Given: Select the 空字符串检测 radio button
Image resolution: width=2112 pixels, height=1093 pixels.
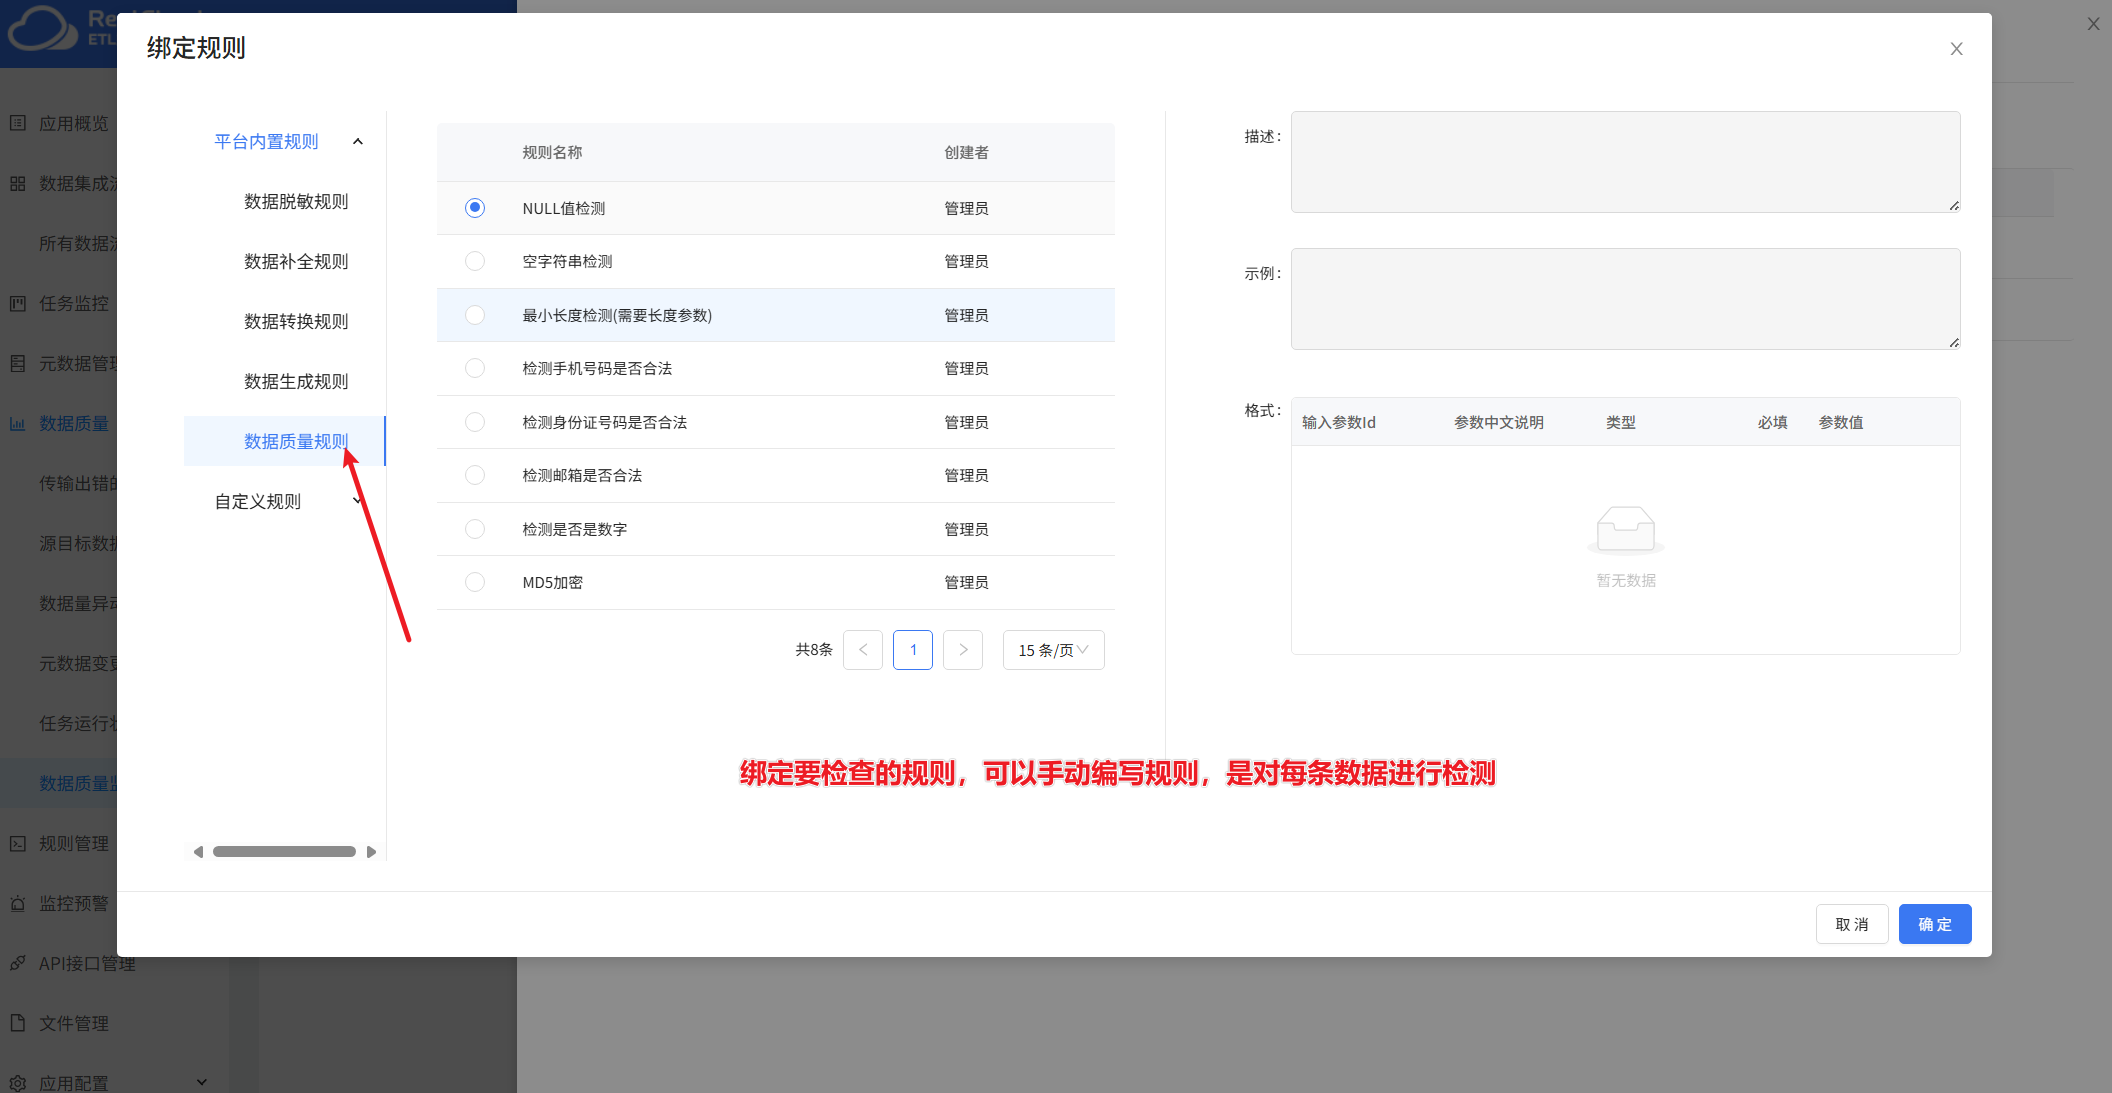Looking at the screenshot, I should click(x=475, y=261).
